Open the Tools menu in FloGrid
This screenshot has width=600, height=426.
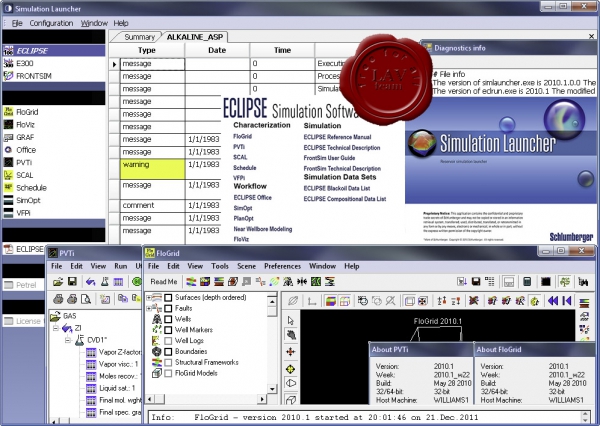220,266
